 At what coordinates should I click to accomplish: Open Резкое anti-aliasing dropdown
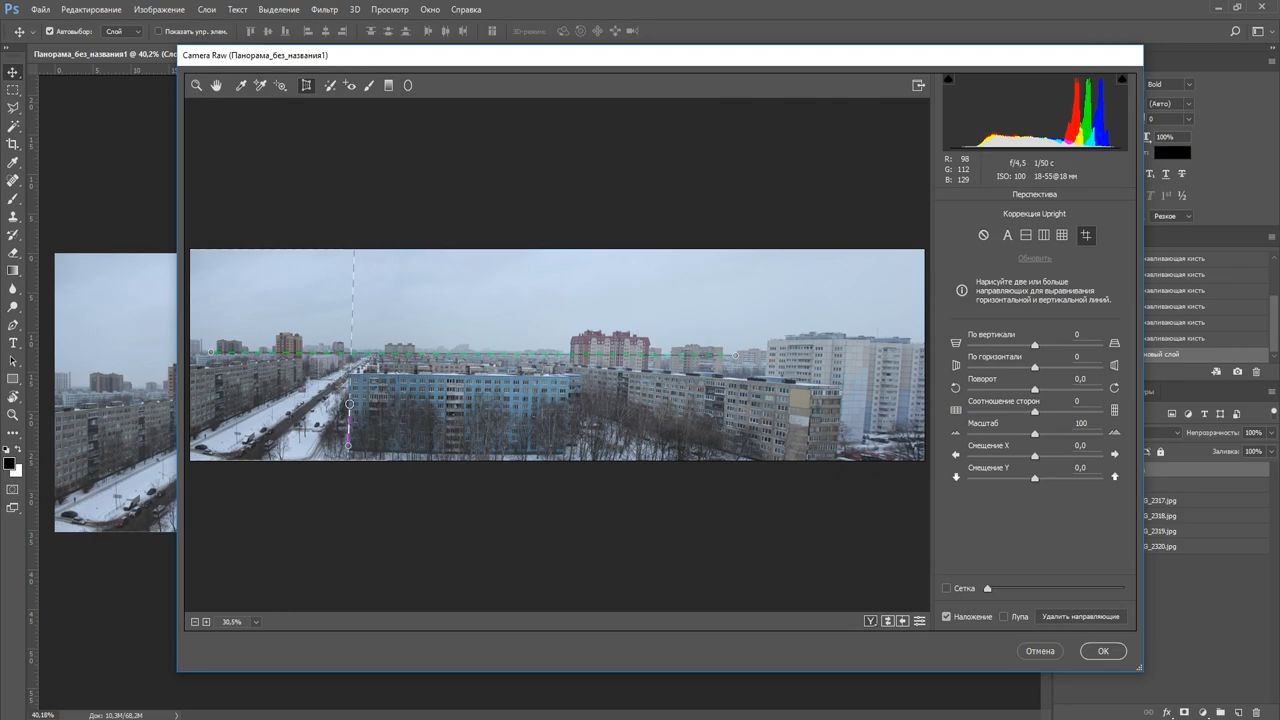click(1172, 216)
